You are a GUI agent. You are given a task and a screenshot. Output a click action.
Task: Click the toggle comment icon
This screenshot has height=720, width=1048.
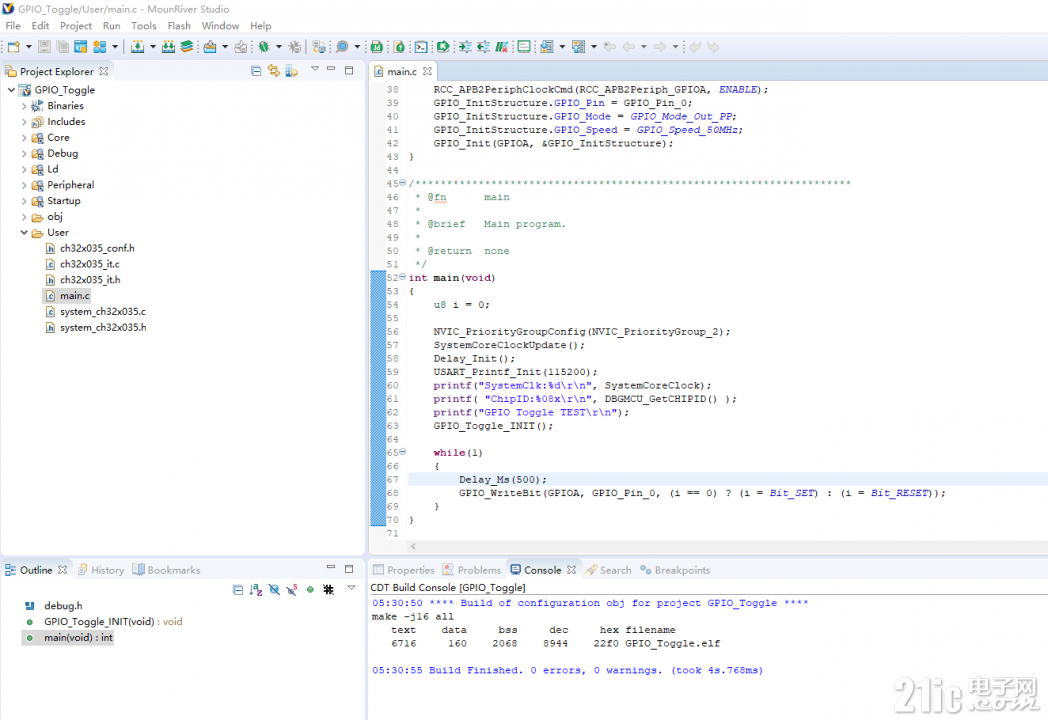pyautogui.click(x=501, y=47)
